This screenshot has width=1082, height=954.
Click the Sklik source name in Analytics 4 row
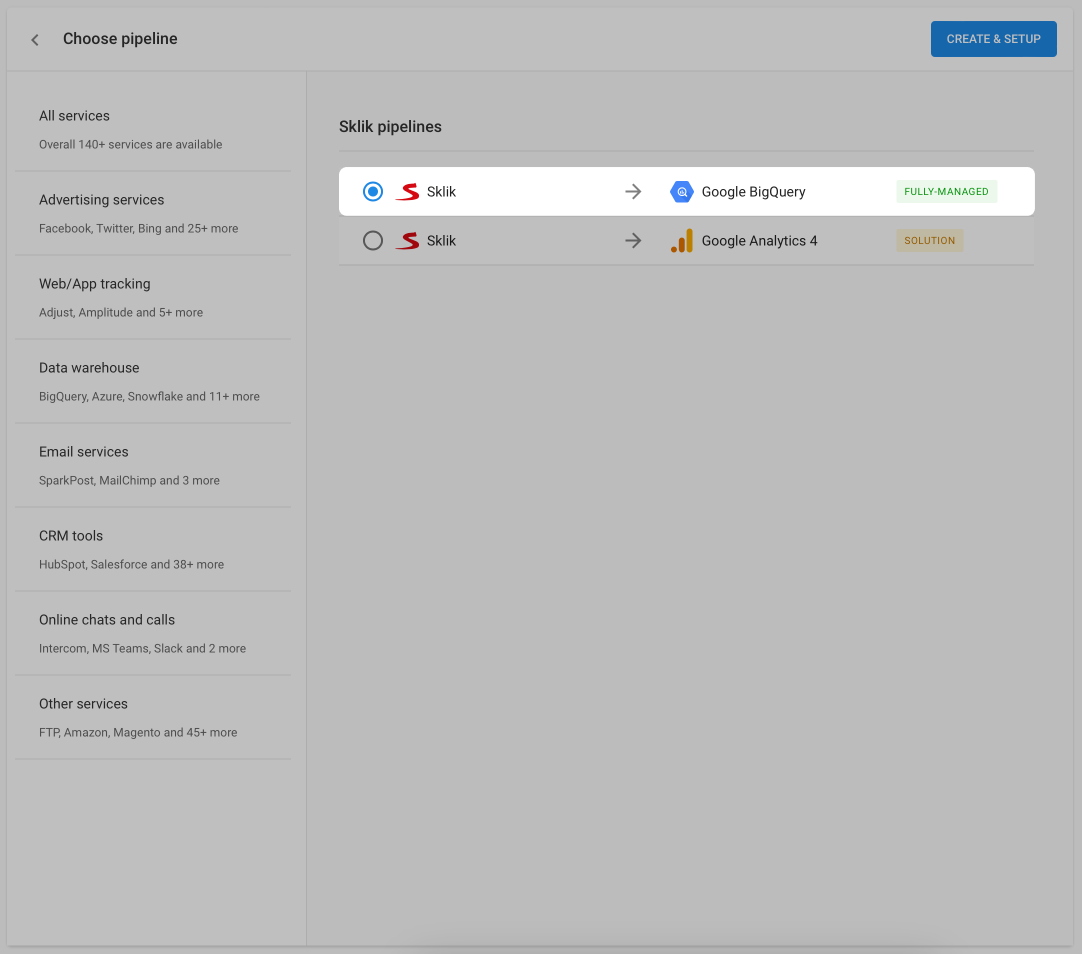pos(441,241)
